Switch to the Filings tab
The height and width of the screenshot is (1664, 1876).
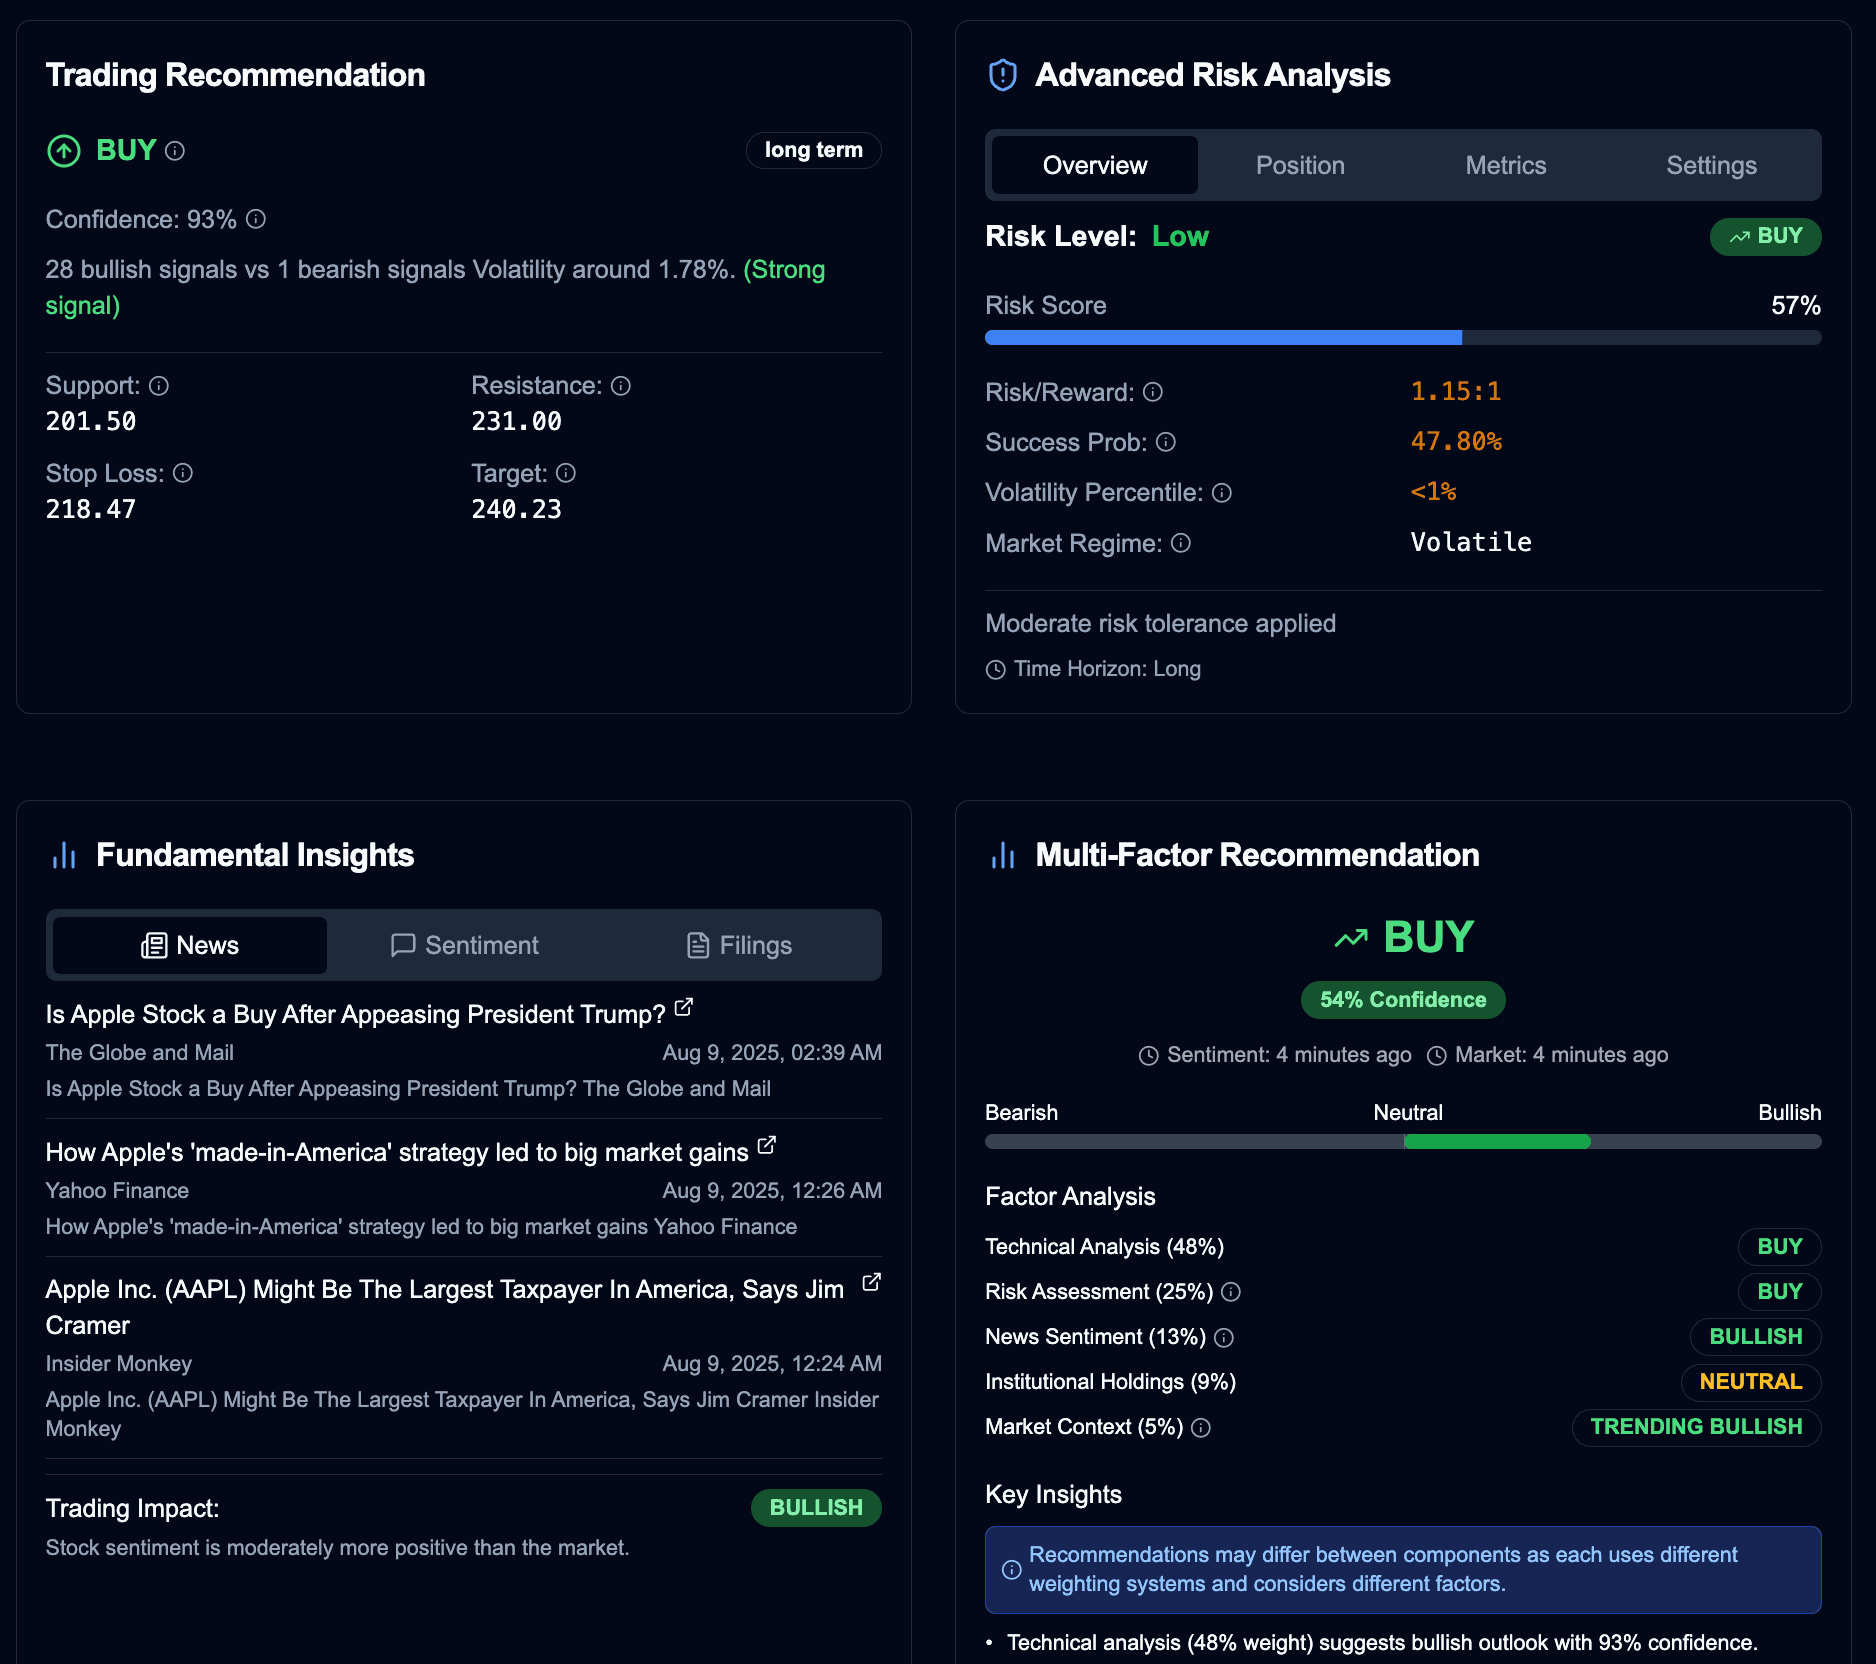pyautogui.click(x=740, y=944)
